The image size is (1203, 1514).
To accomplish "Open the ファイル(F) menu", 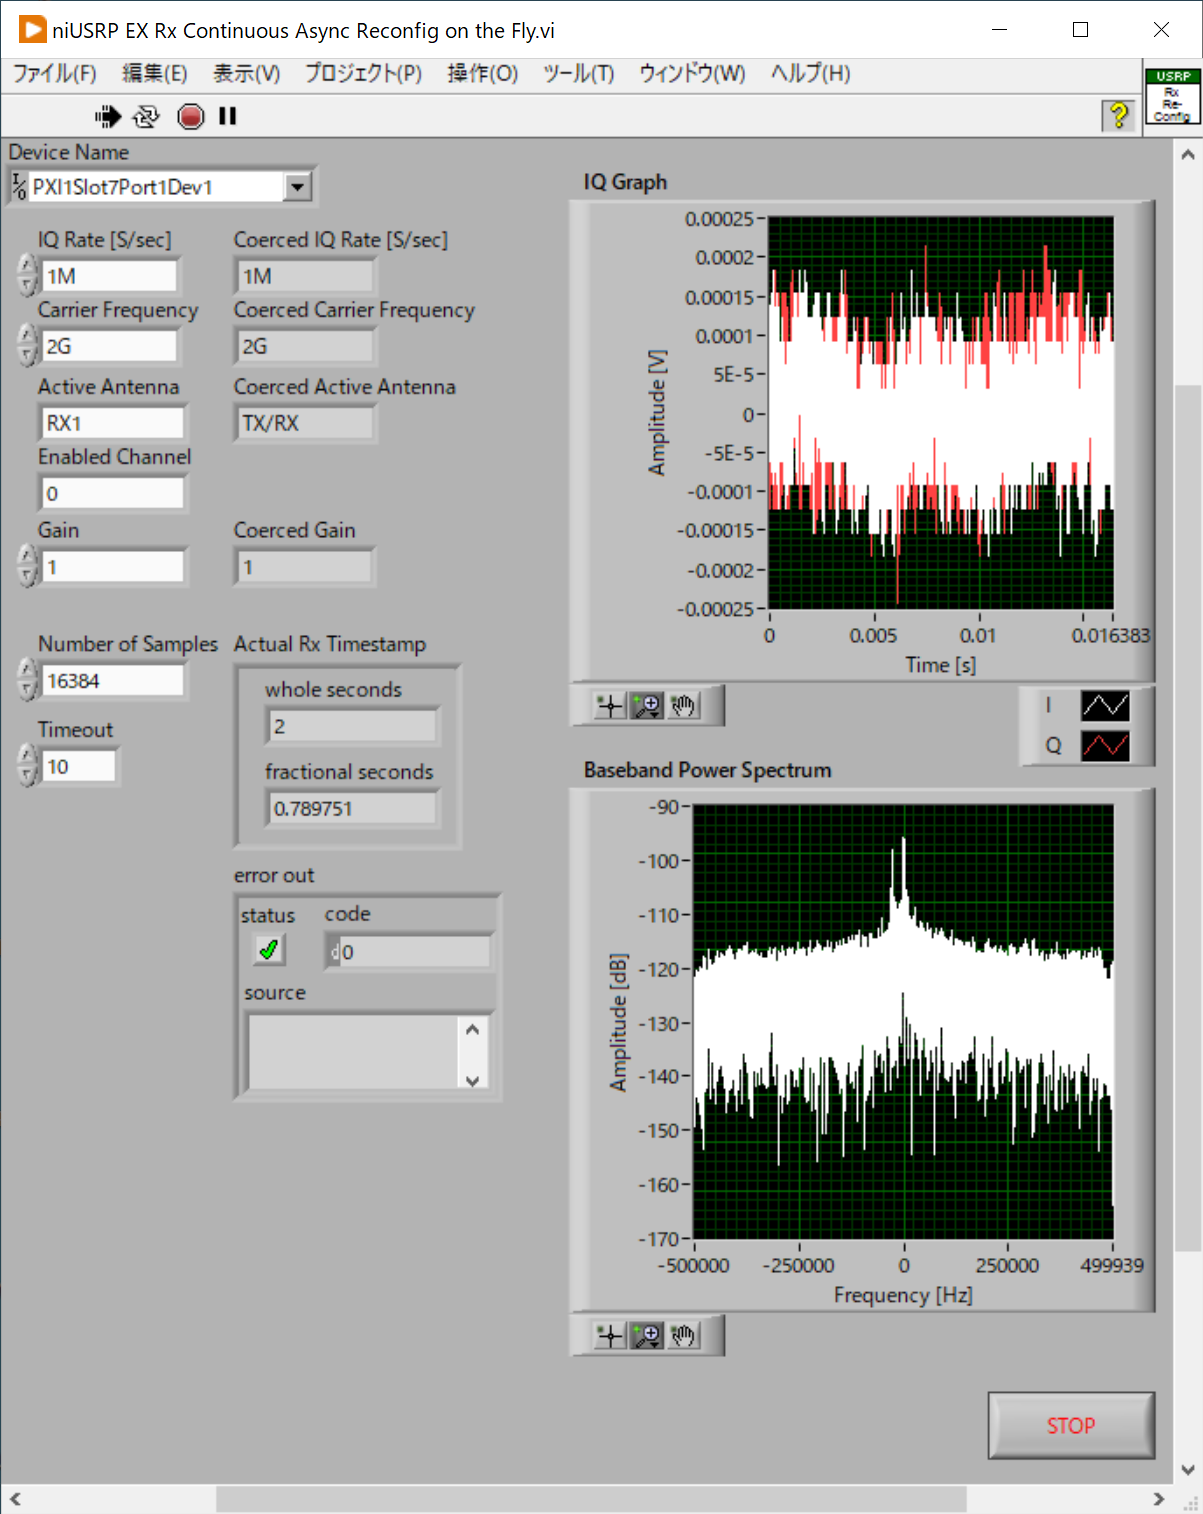I will click(x=54, y=74).
